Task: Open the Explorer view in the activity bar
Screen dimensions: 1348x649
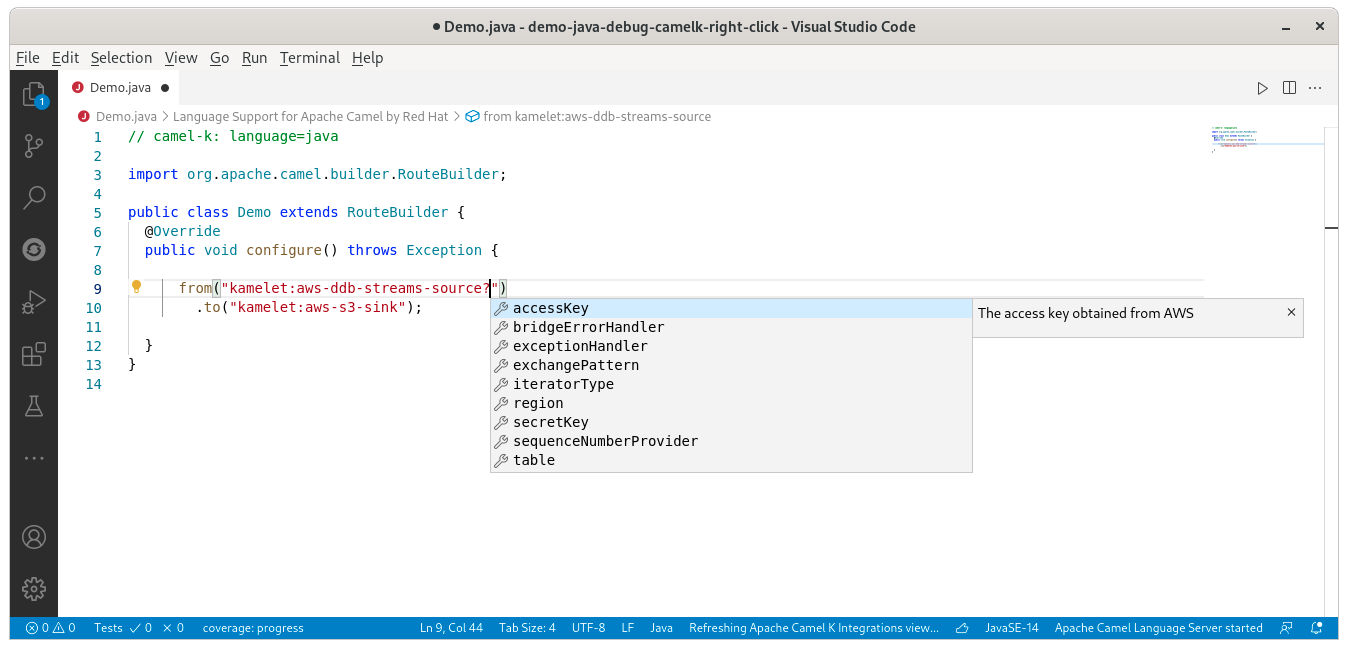Action: click(34, 92)
